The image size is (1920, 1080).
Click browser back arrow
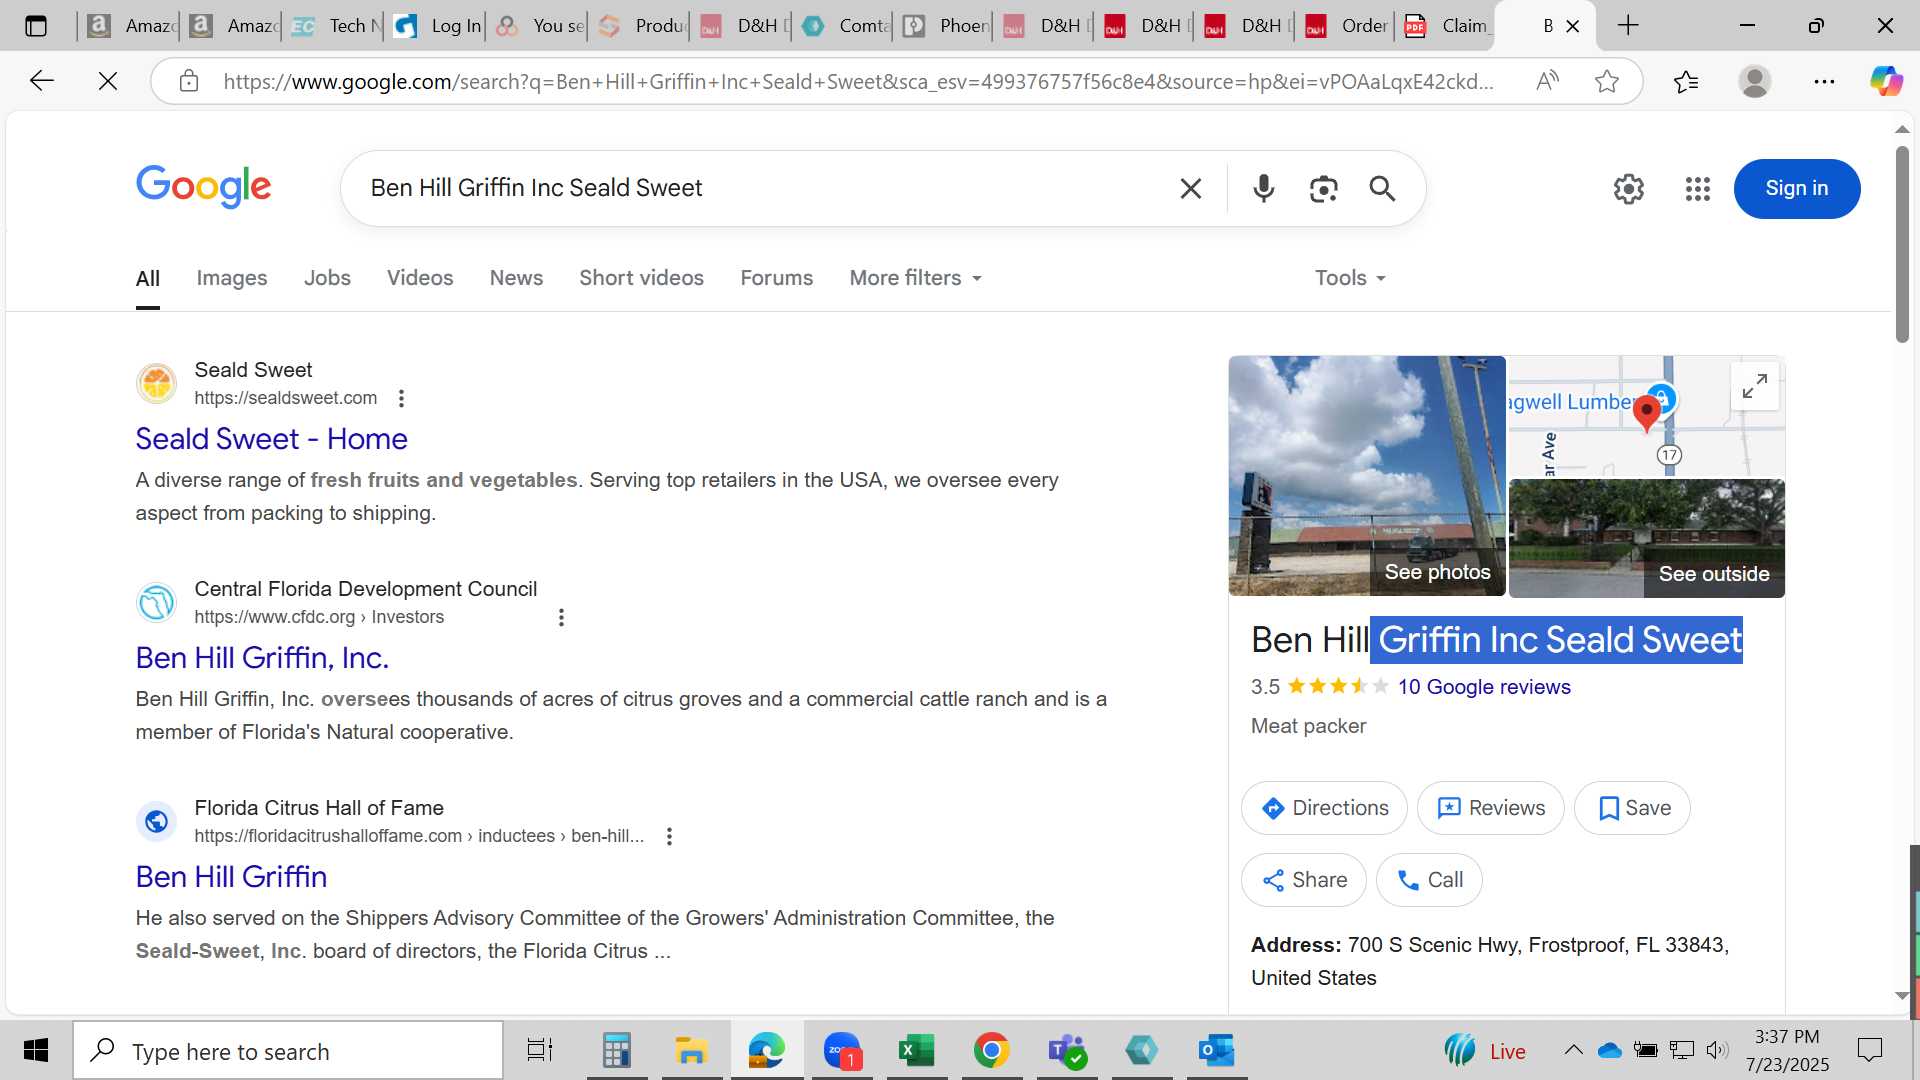click(x=41, y=81)
